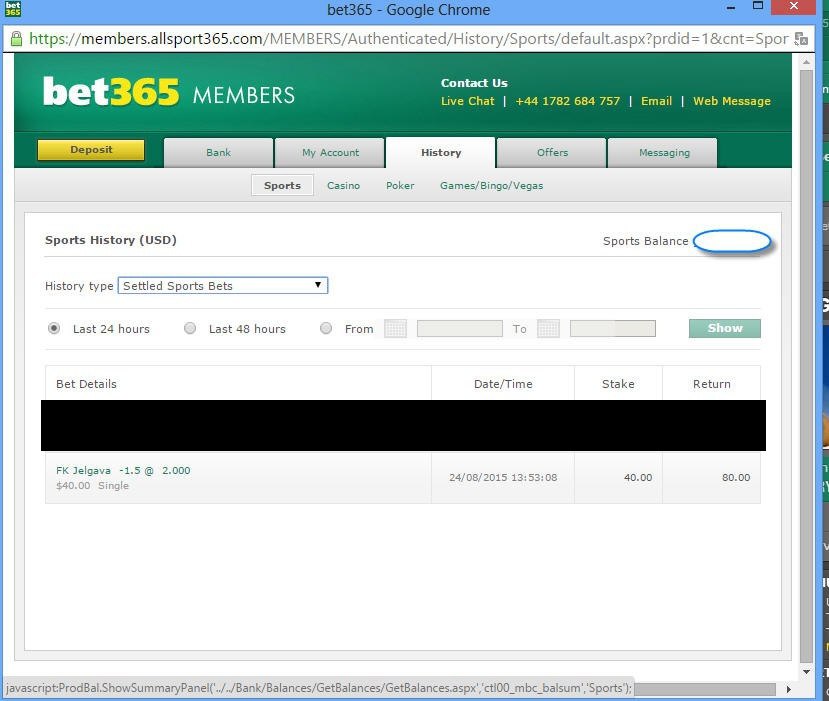Click the Live Chat link

tap(467, 101)
